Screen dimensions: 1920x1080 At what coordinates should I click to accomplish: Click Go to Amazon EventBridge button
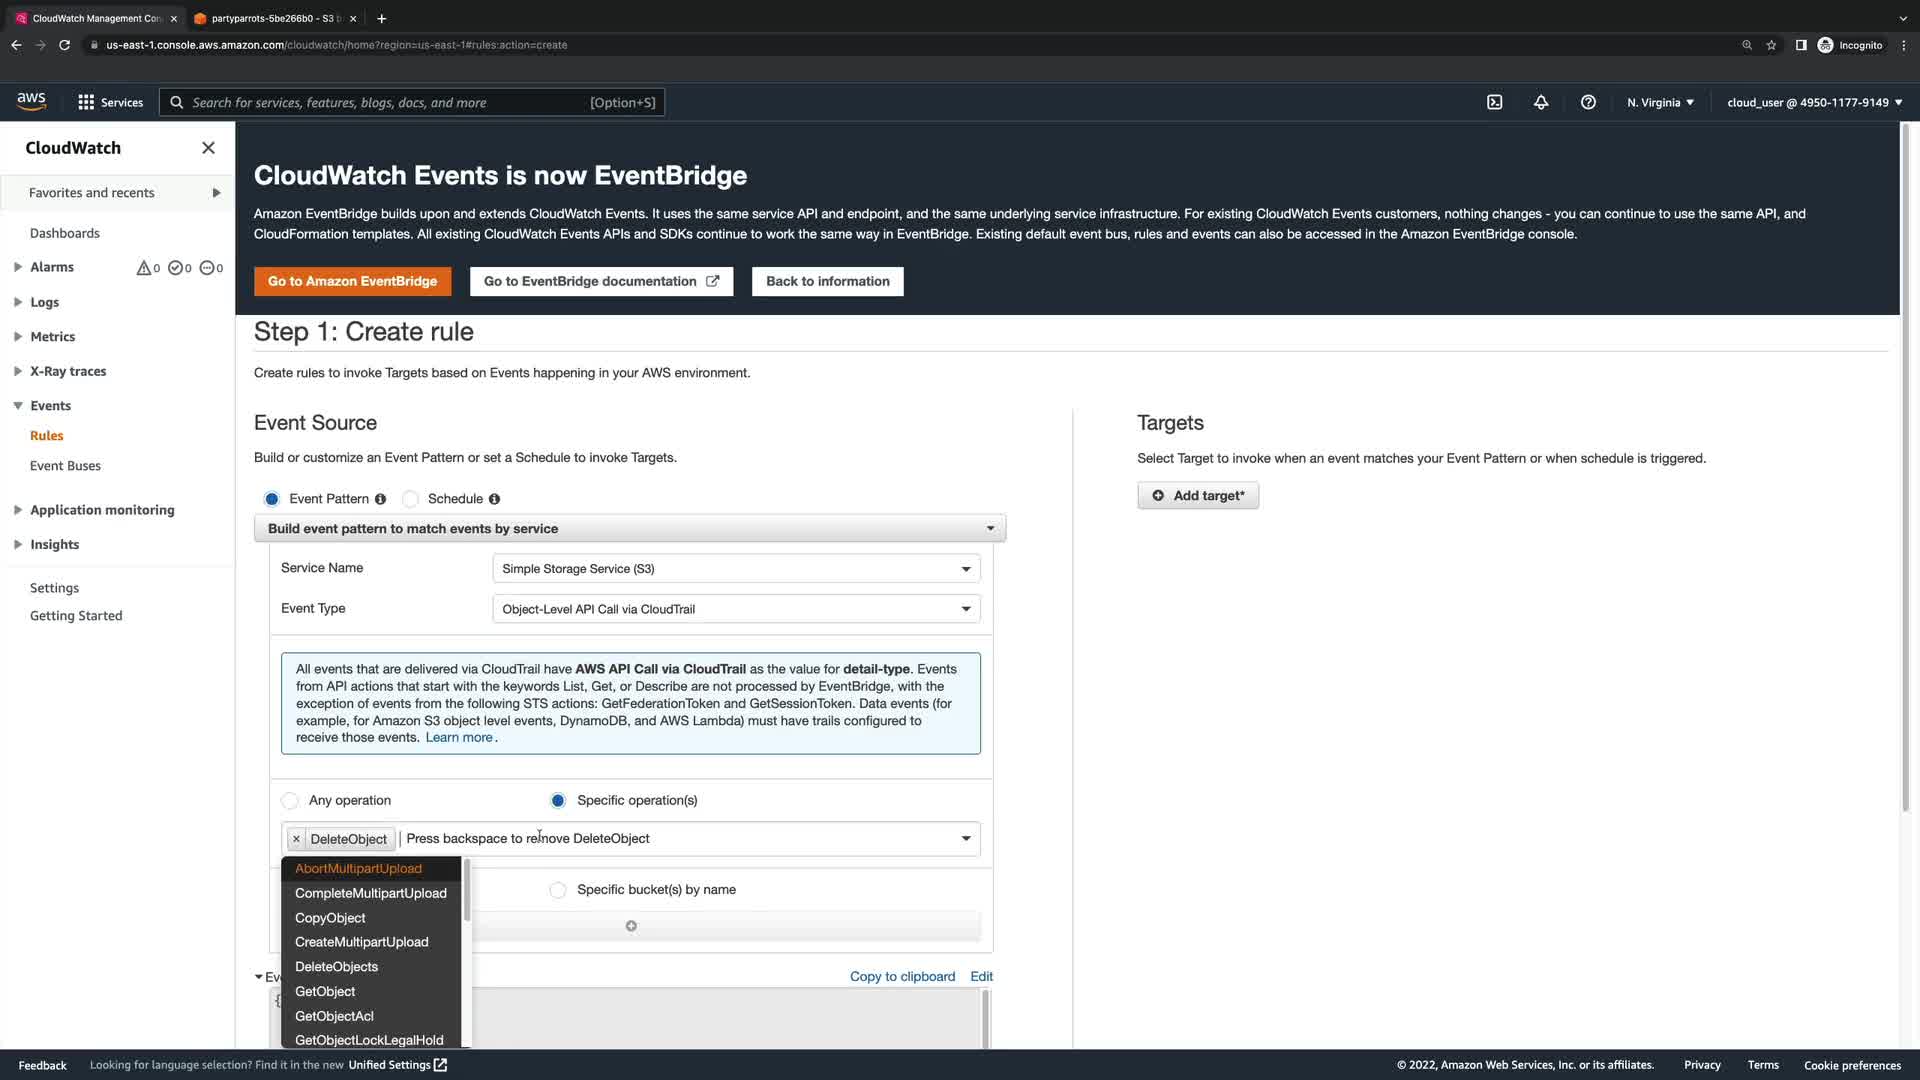click(x=352, y=281)
